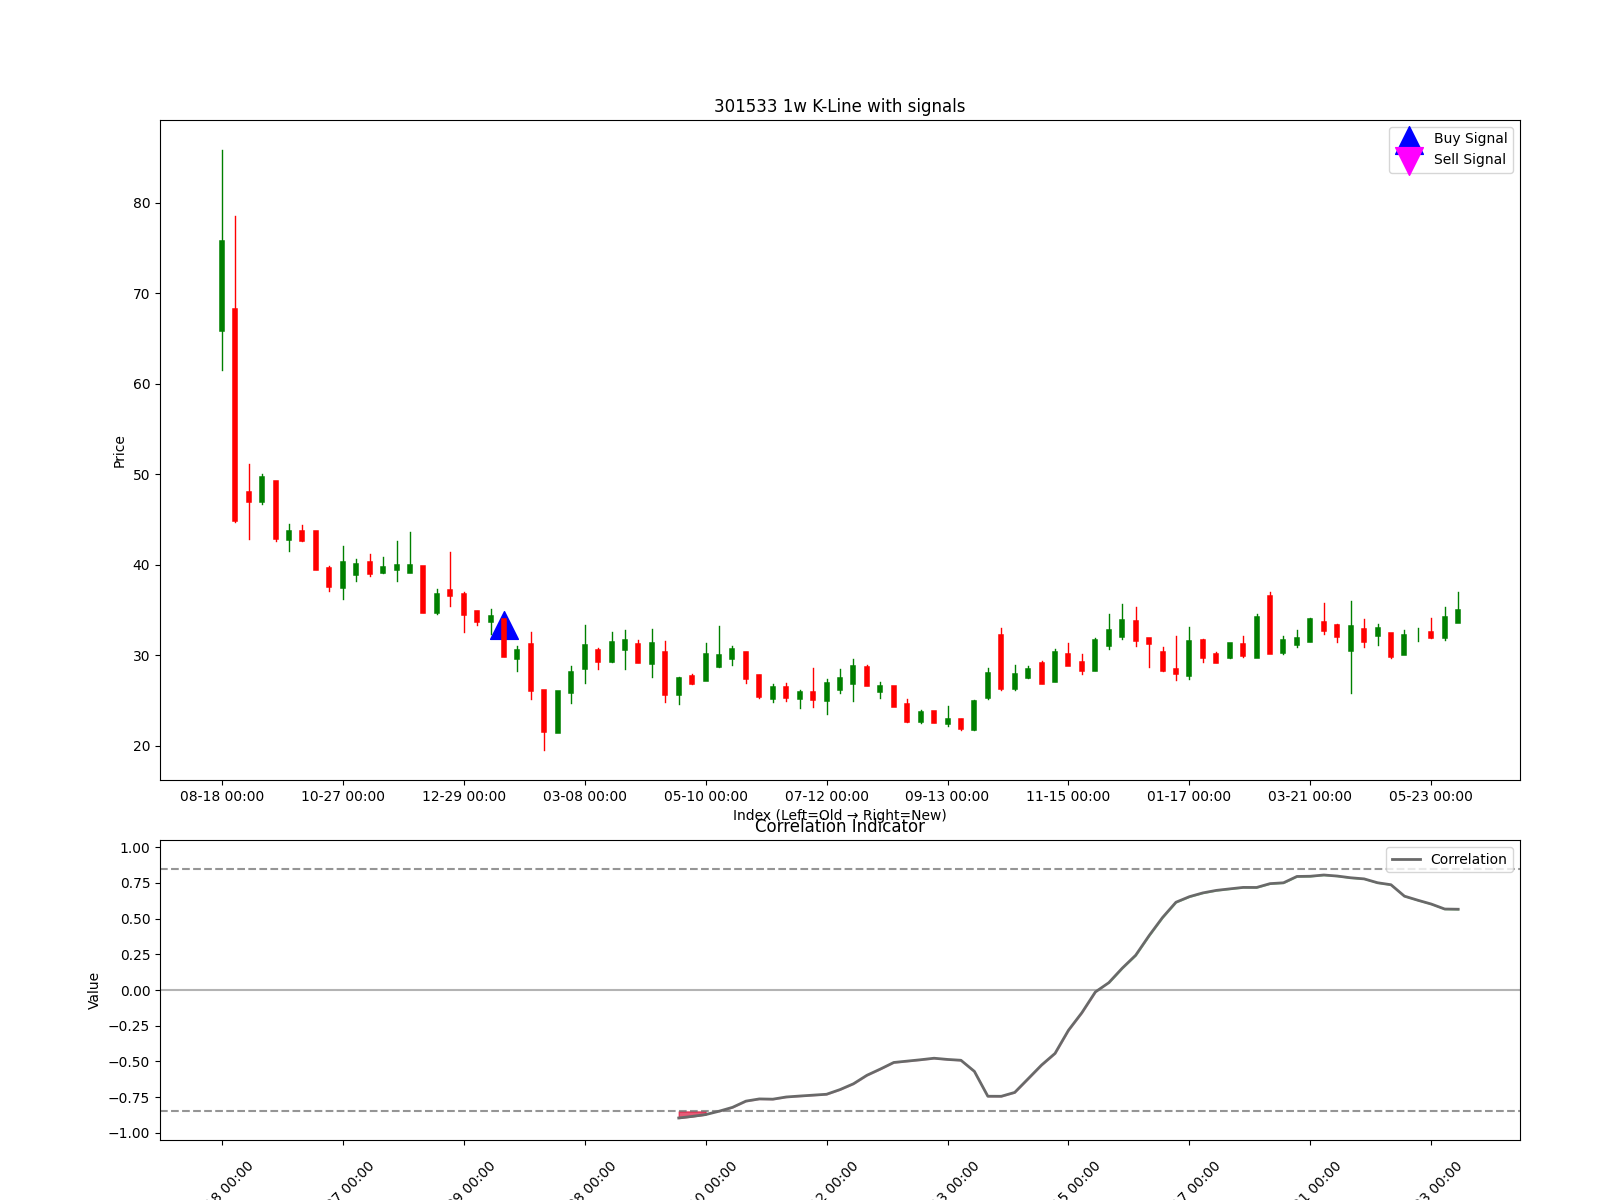Click the correlation axis tick '−0.75'

click(x=130, y=1098)
